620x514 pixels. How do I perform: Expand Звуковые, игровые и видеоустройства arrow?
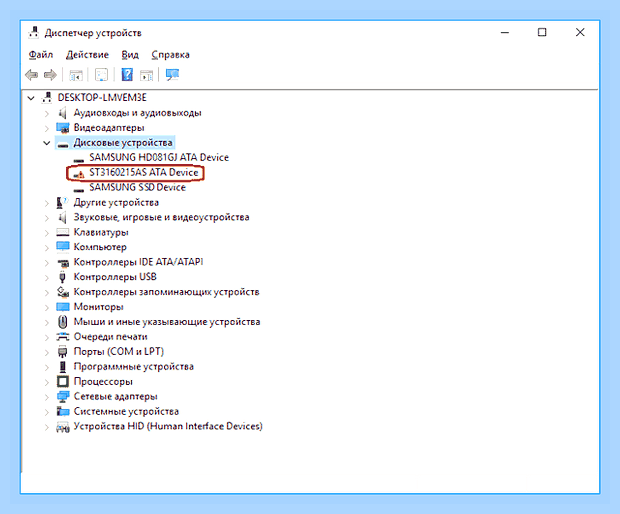click(47, 218)
